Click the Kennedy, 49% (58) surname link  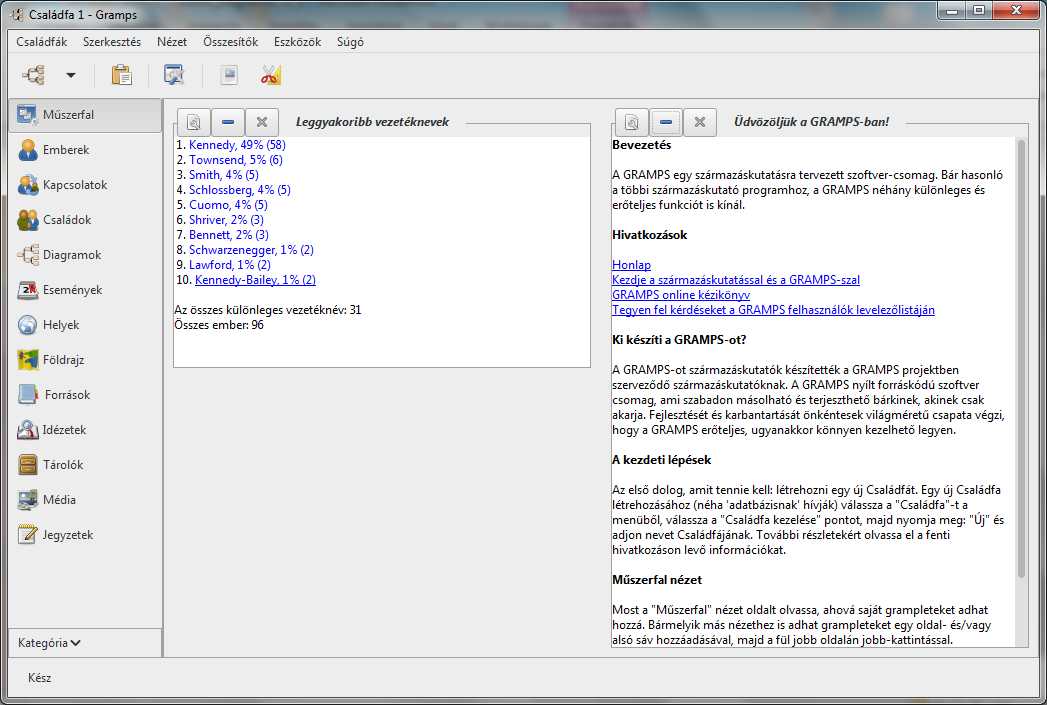pyautogui.click(x=237, y=145)
